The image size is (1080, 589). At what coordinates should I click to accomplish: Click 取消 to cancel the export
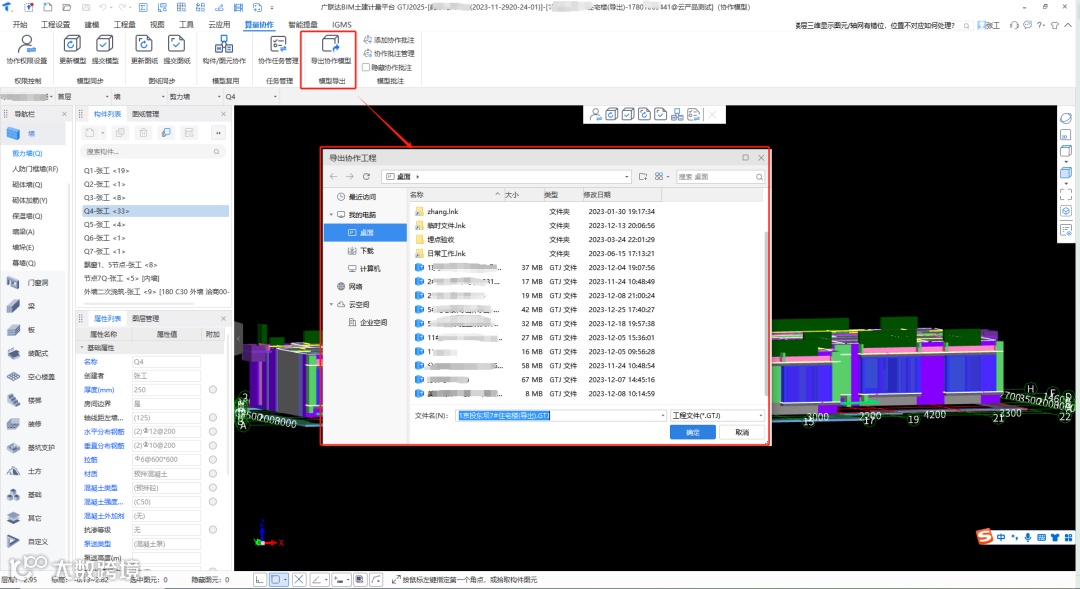pyautogui.click(x=742, y=432)
